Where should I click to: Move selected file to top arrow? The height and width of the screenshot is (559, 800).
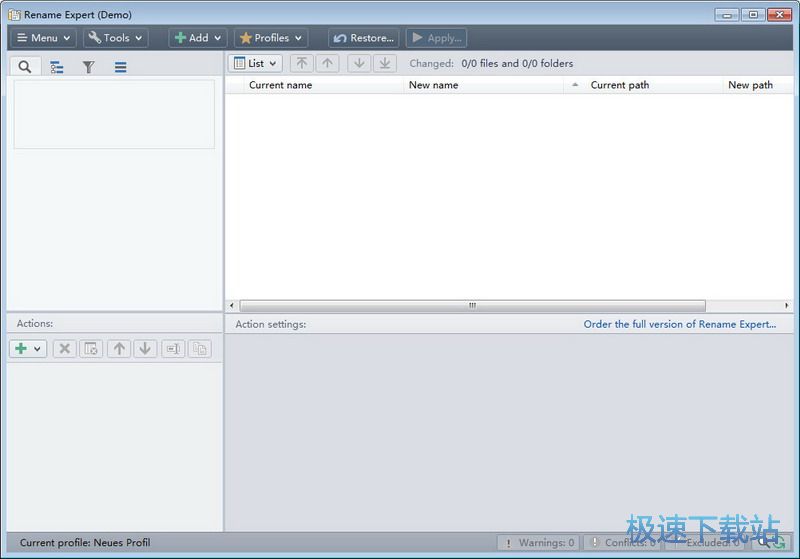click(301, 63)
